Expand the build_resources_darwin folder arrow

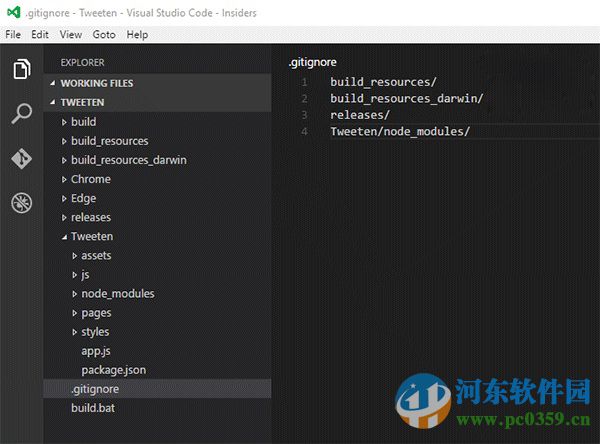point(64,160)
